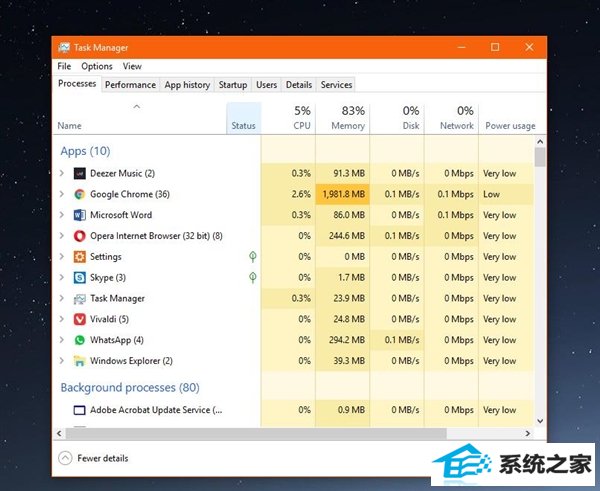The width and height of the screenshot is (600, 491).
Task: Expand the WhatsApp process group
Action: (62, 339)
